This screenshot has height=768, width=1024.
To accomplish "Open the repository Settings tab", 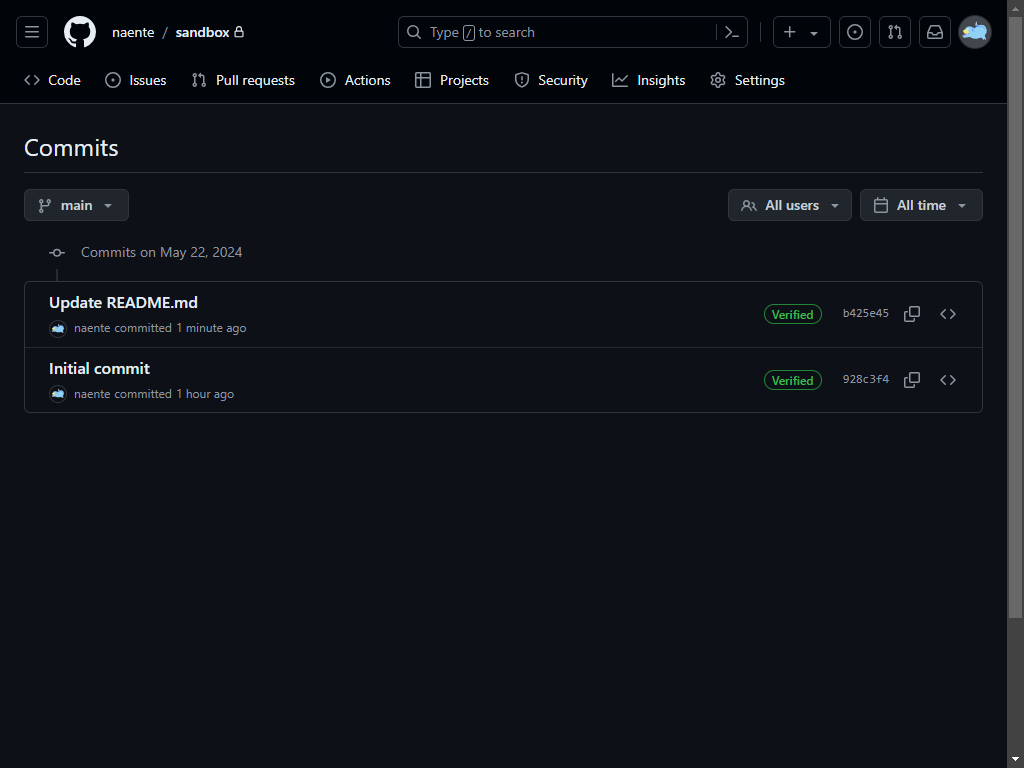I will pos(747,80).
